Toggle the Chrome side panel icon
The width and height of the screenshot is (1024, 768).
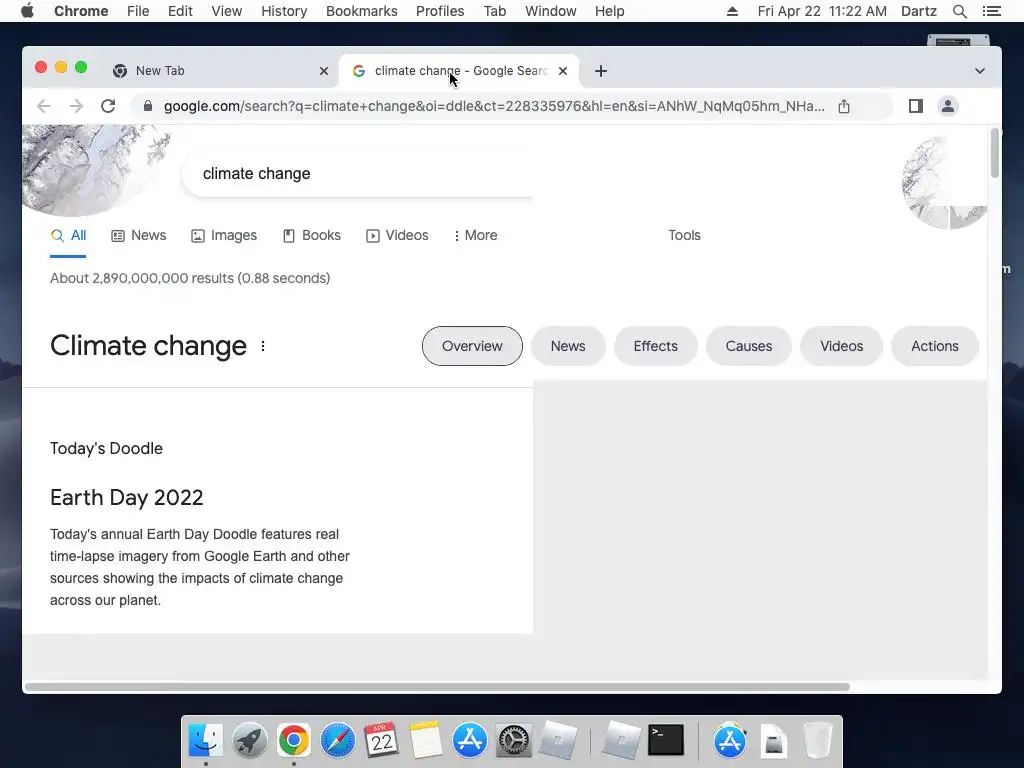[x=916, y=106]
